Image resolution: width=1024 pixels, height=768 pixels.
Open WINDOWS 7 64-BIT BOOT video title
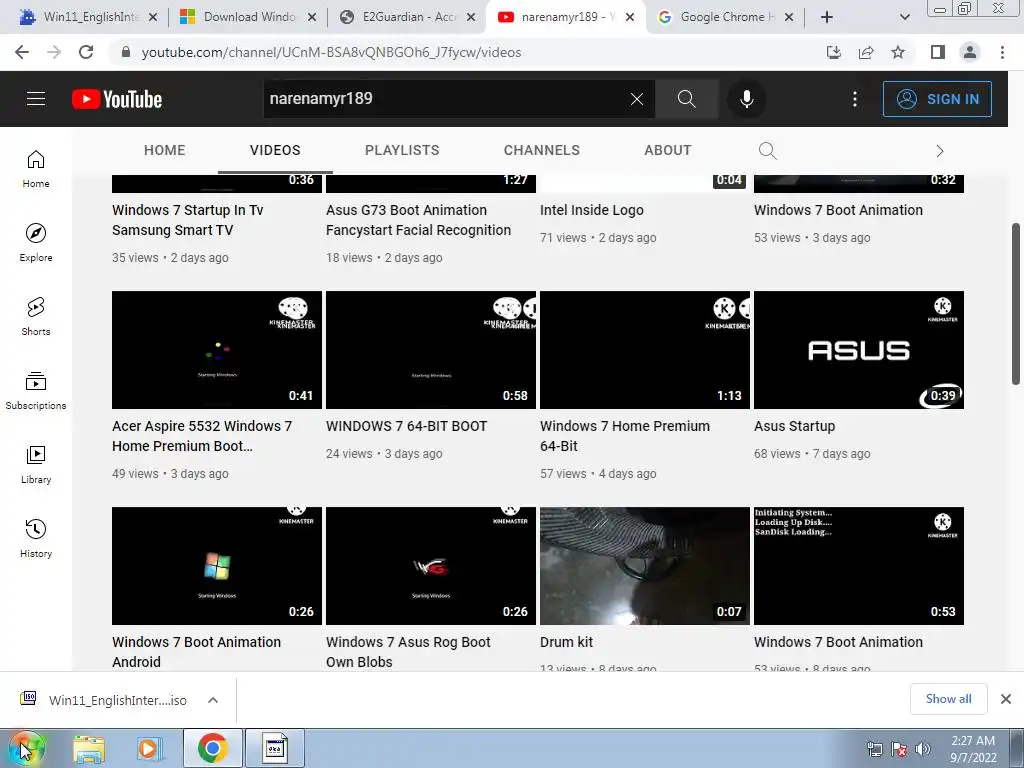[406, 426]
